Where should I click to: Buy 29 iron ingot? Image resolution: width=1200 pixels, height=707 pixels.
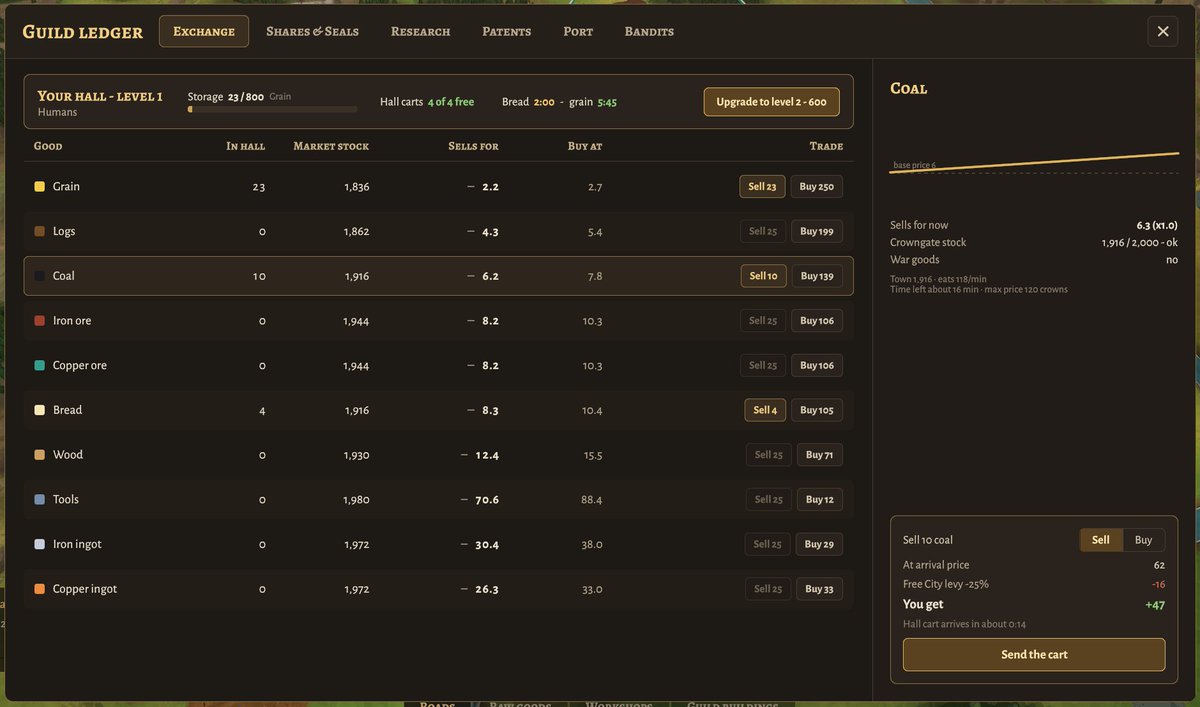point(820,544)
